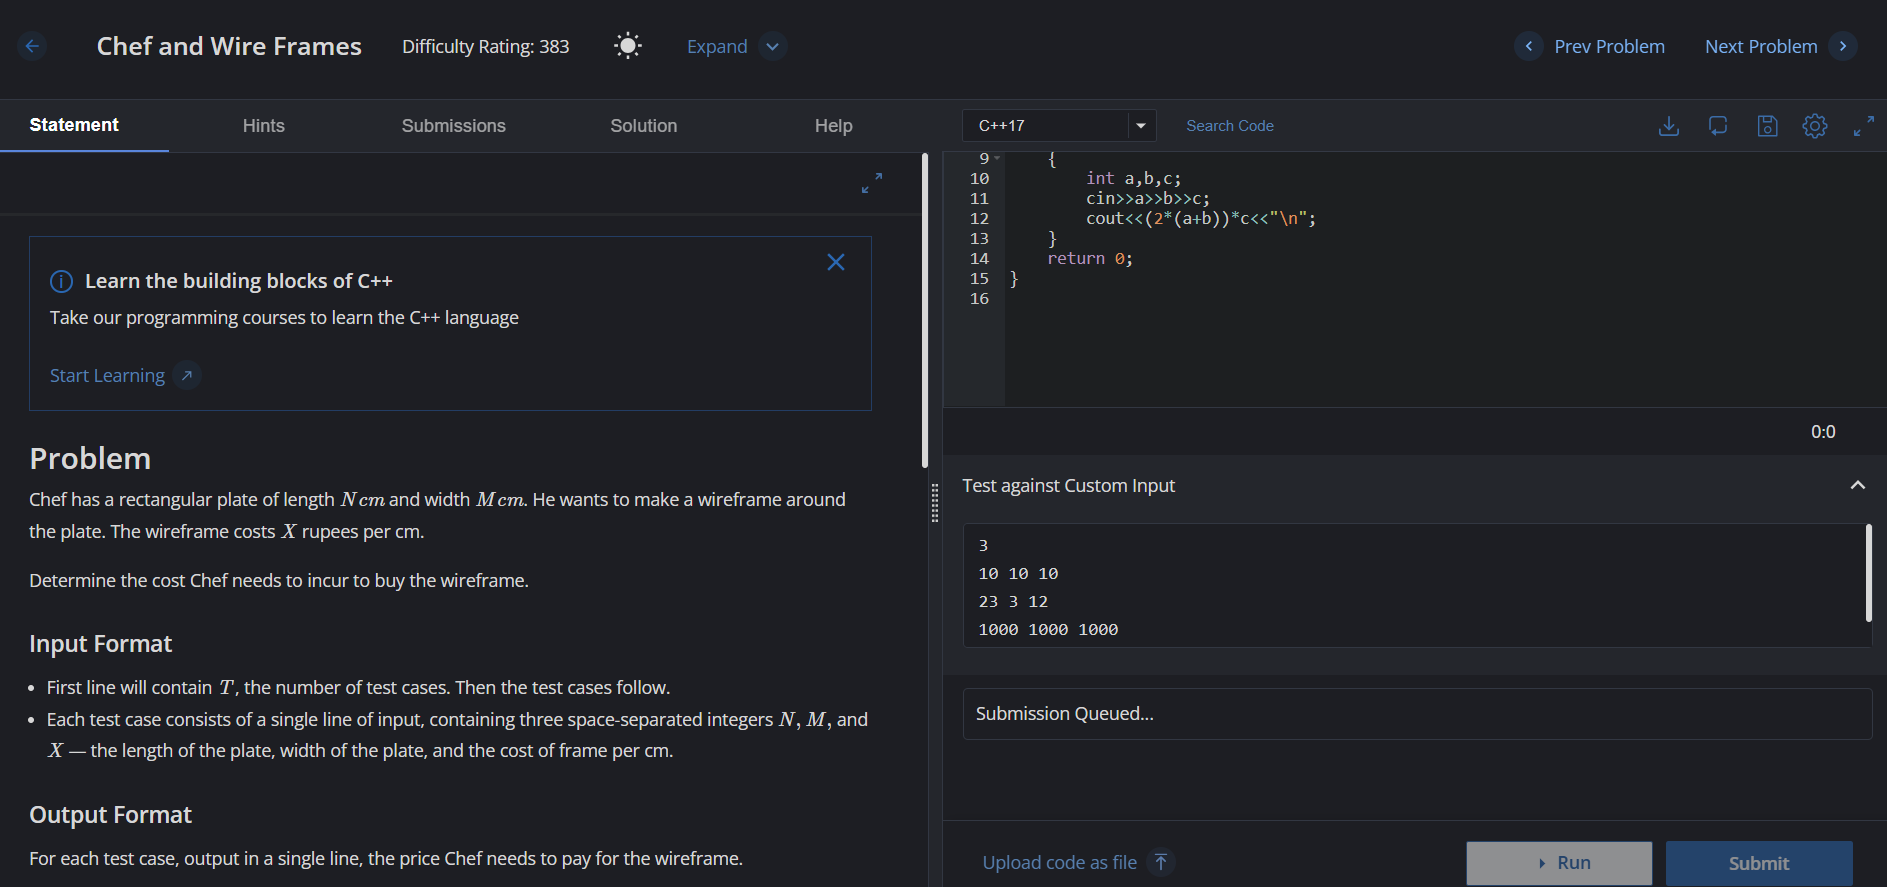Click the panel splitter handle
This screenshot has width=1887, height=887.
[x=935, y=503]
